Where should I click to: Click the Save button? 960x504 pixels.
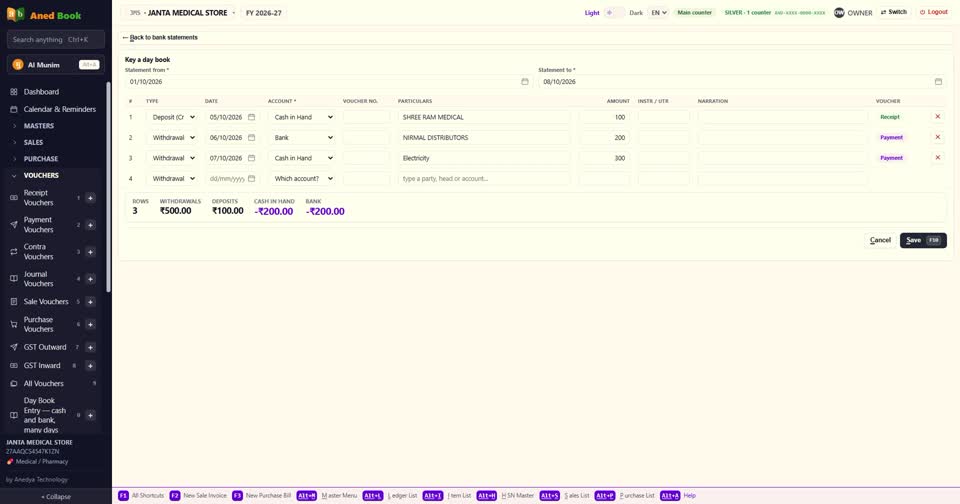(x=923, y=240)
